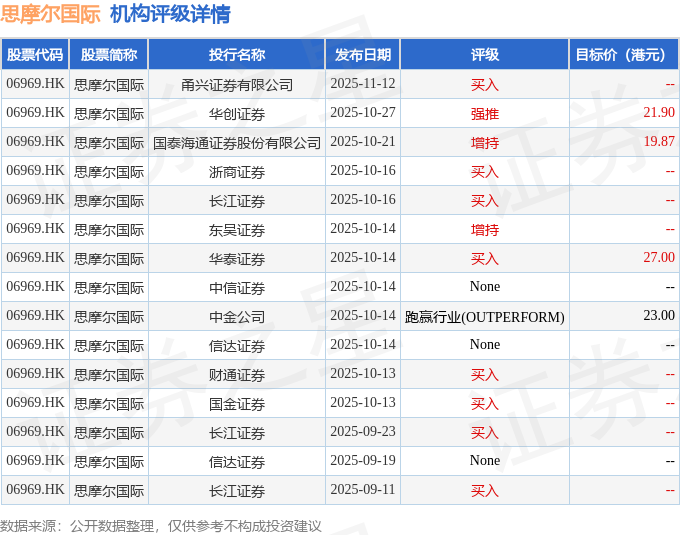Click the 发布日期 column header
This screenshot has width=680, height=535.
363,55
